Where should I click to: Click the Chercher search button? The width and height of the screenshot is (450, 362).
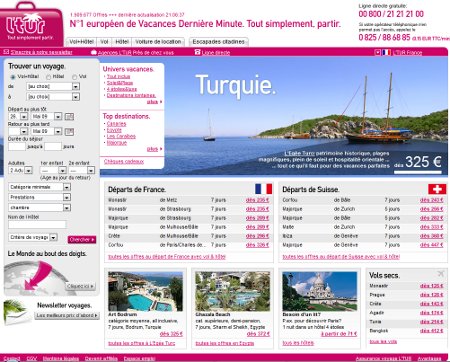(82, 239)
